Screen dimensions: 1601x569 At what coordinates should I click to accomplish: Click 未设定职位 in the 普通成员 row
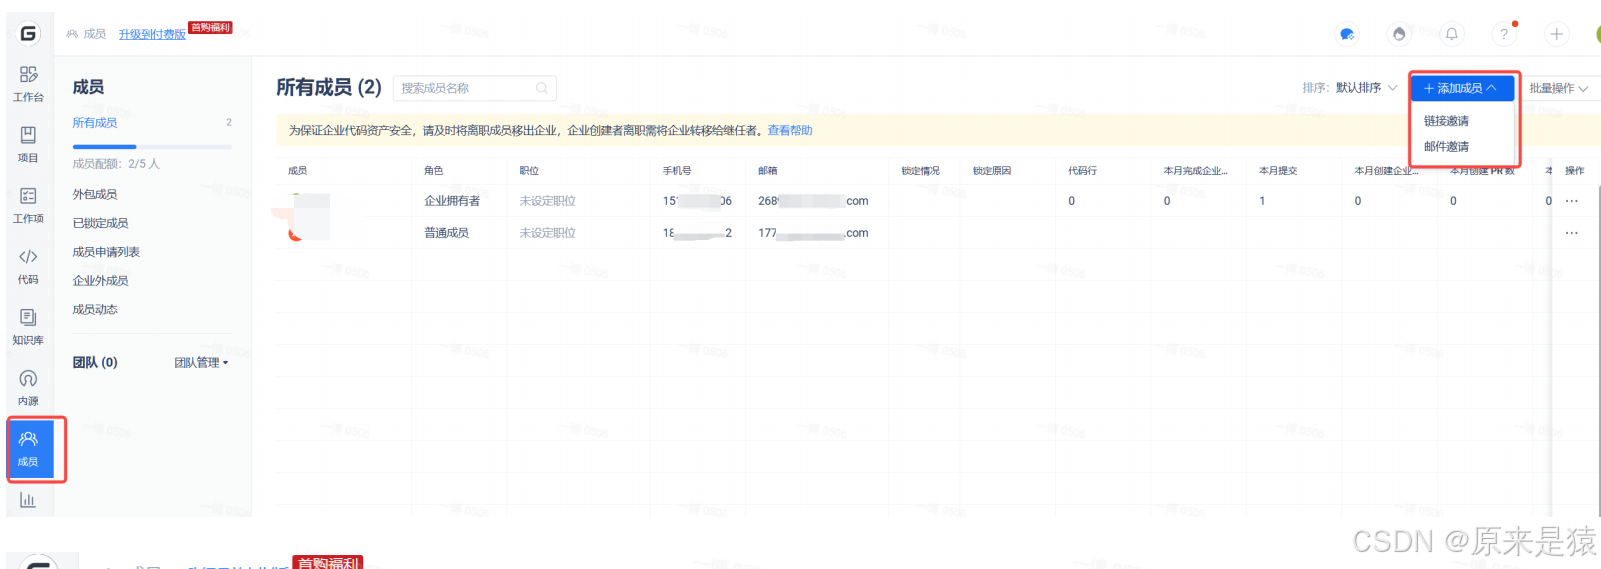click(x=547, y=233)
